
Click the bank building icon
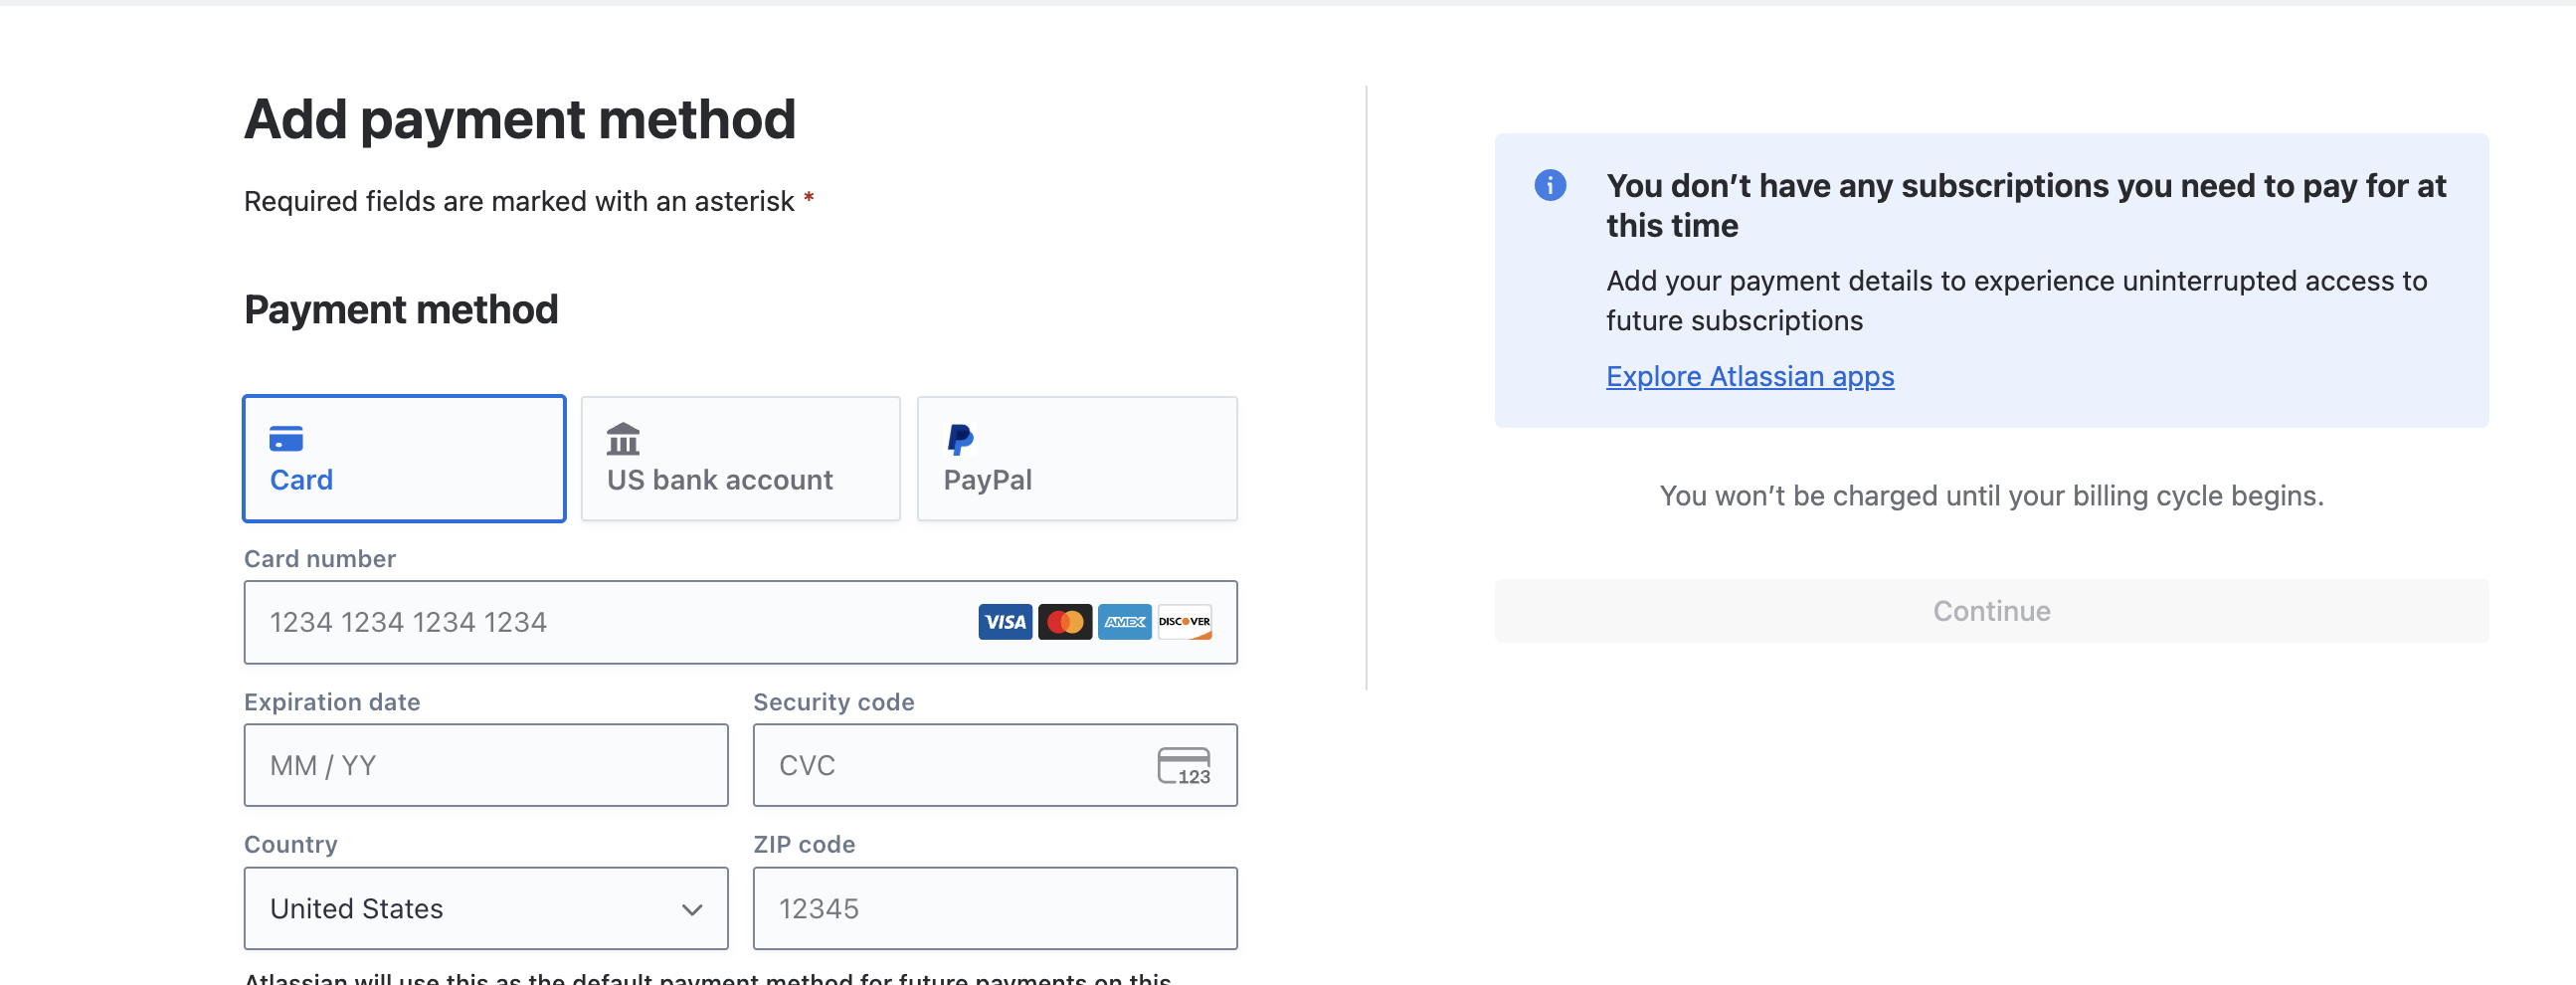[623, 439]
